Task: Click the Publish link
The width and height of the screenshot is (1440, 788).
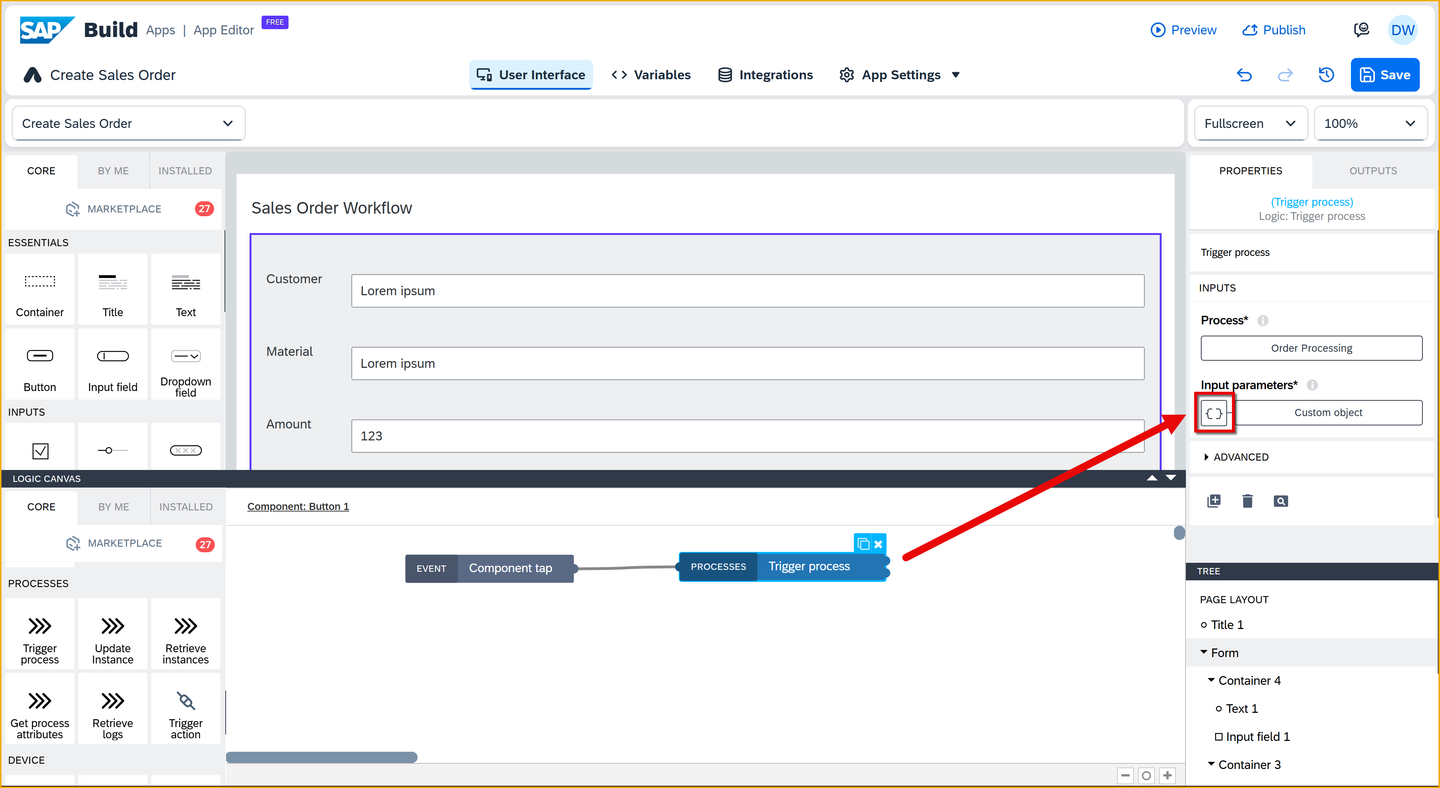Action: pos(1274,30)
